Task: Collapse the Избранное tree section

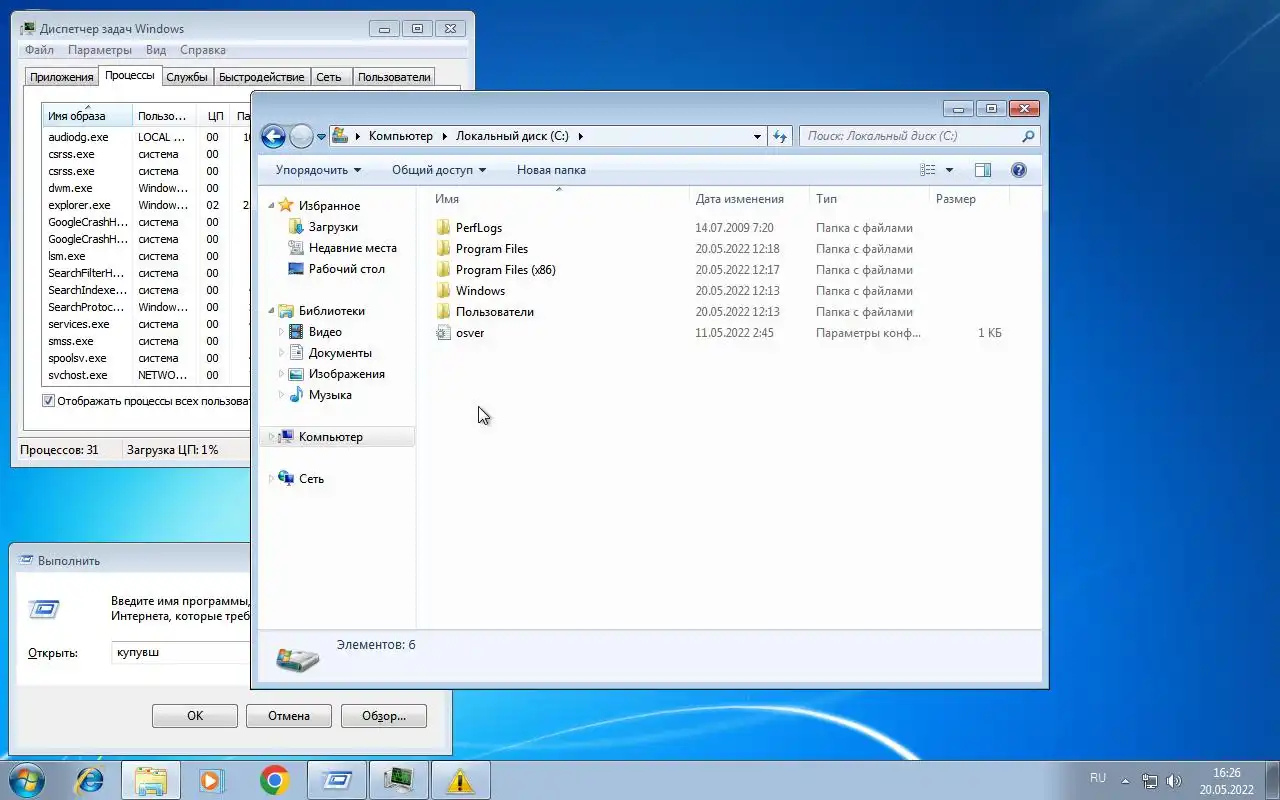Action: click(271, 205)
